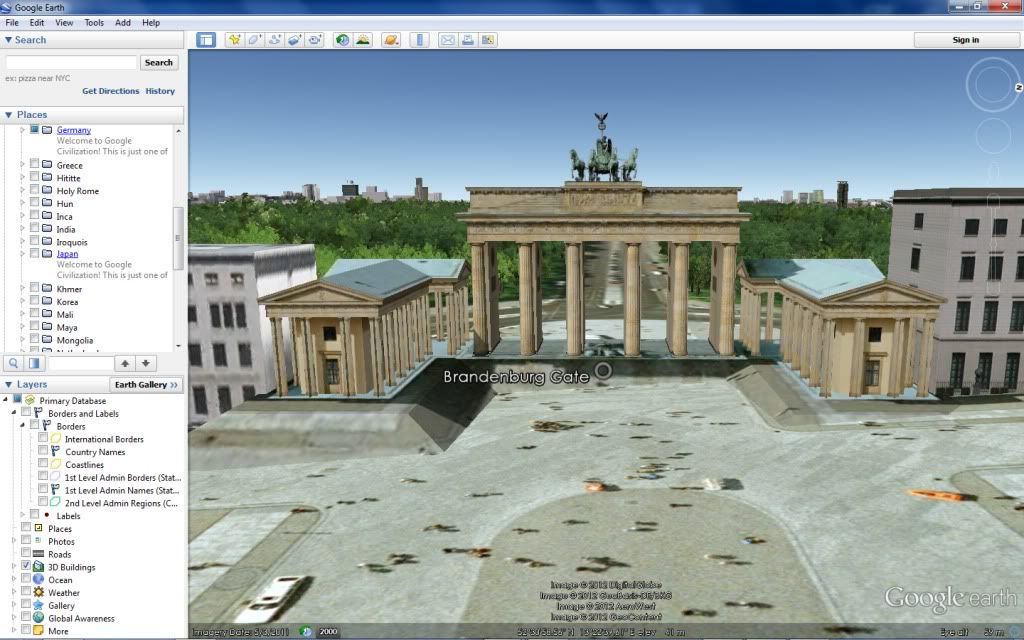
Task: Enable the India folder checkbox
Action: 35,228
